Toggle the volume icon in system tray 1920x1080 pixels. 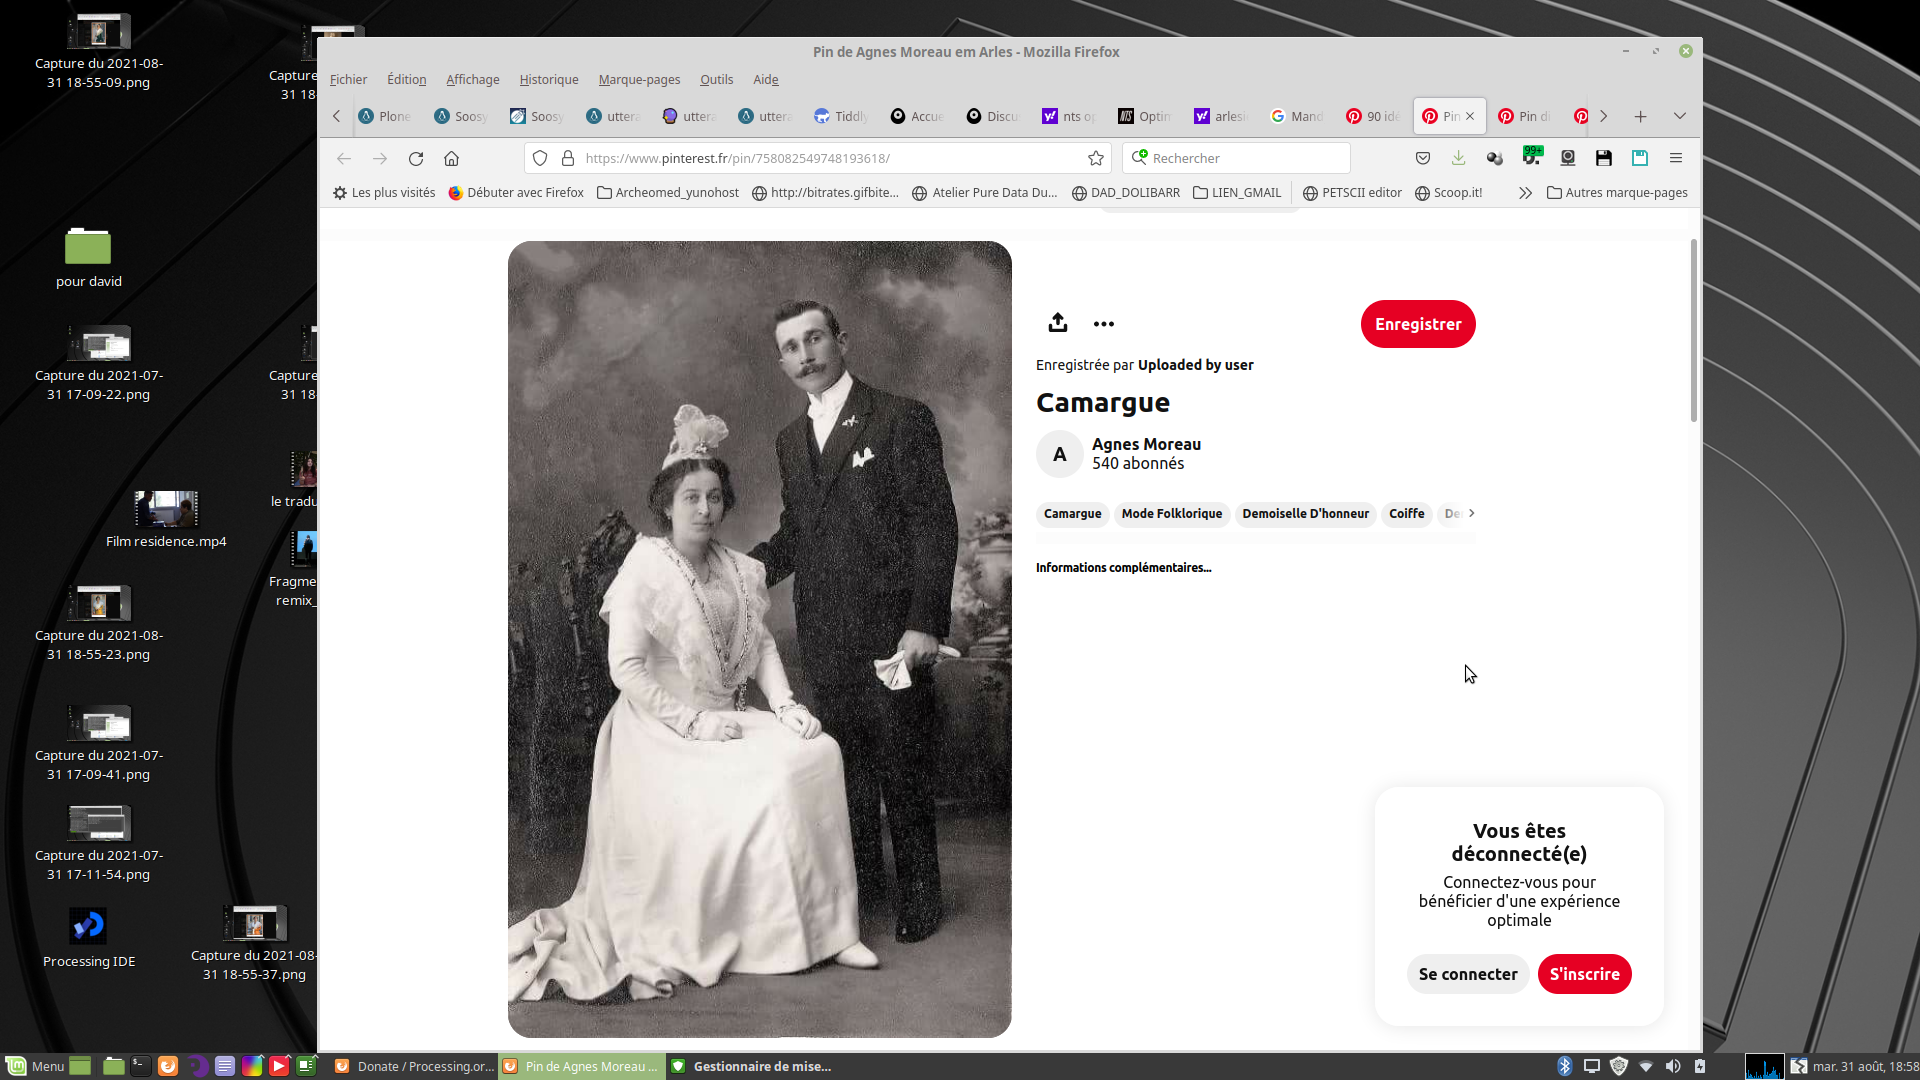coord(1673,1066)
